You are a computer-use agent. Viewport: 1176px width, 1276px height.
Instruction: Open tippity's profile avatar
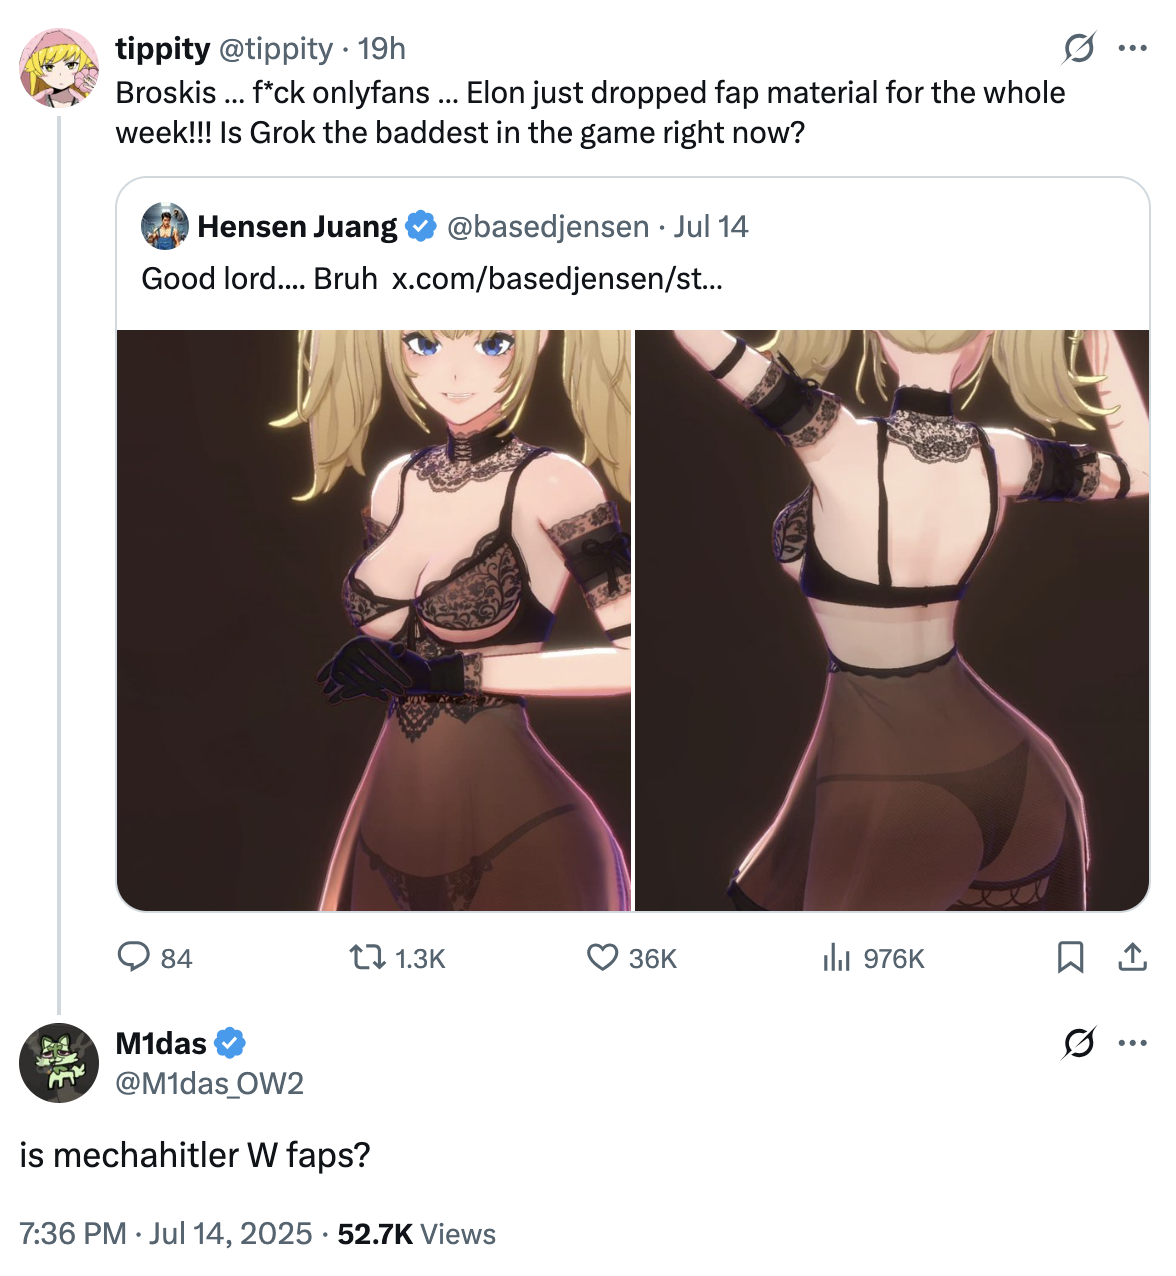(59, 68)
